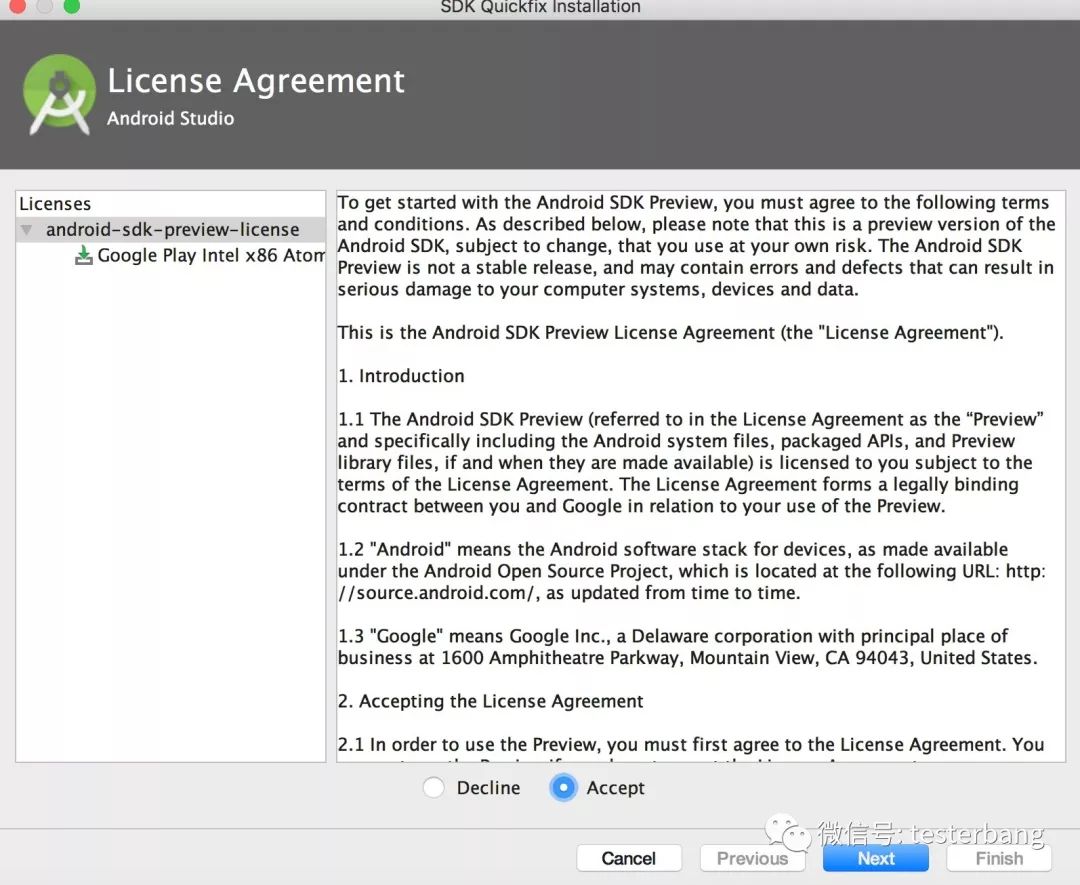The width and height of the screenshot is (1080, 885).
Task: Click the Finish button
Action: (999, 858)
